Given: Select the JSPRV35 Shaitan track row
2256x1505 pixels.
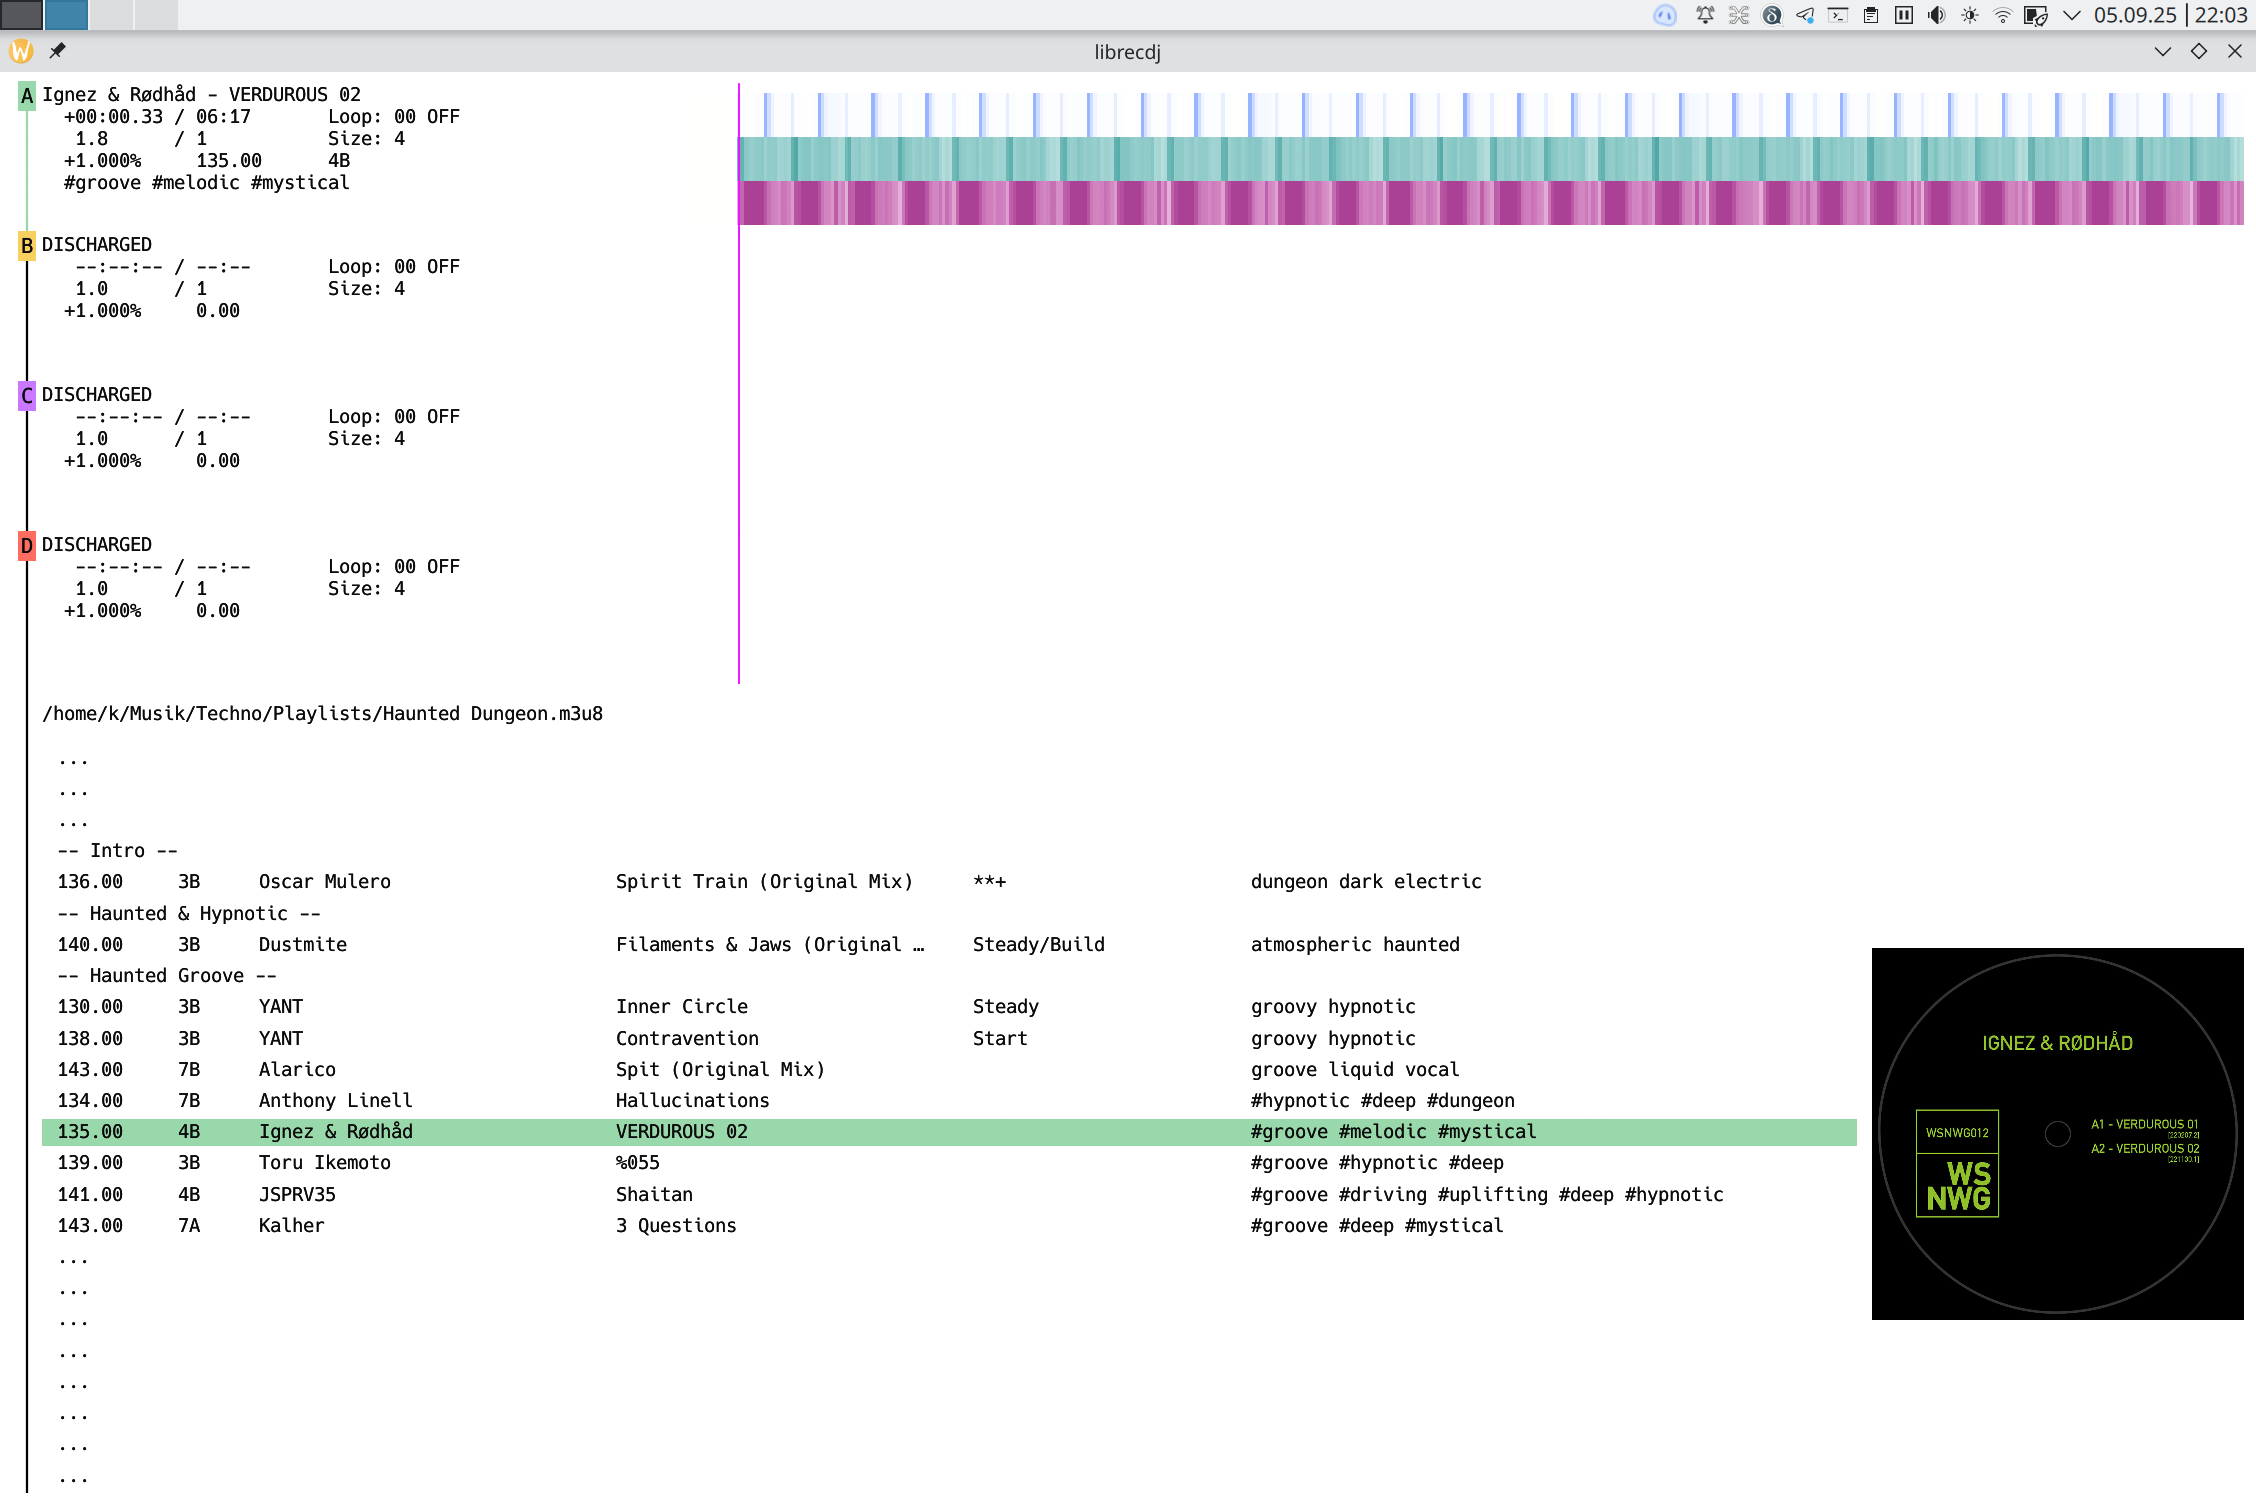Looking at the screenshot, I should (949, 1194).
